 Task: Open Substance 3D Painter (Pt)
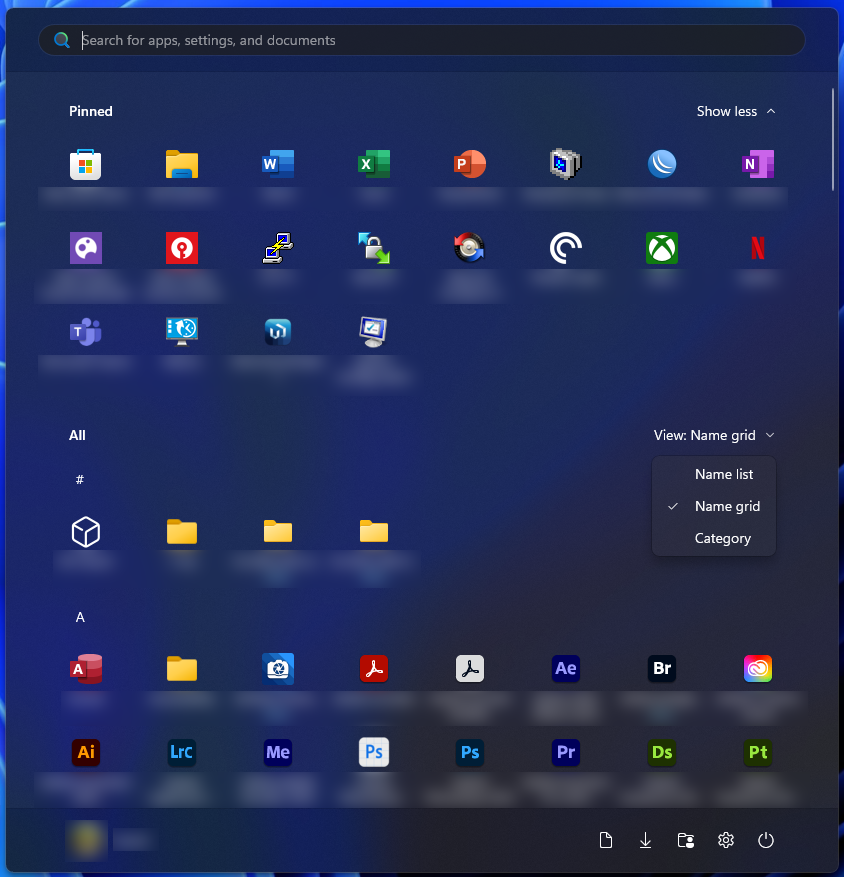point(758,752)
